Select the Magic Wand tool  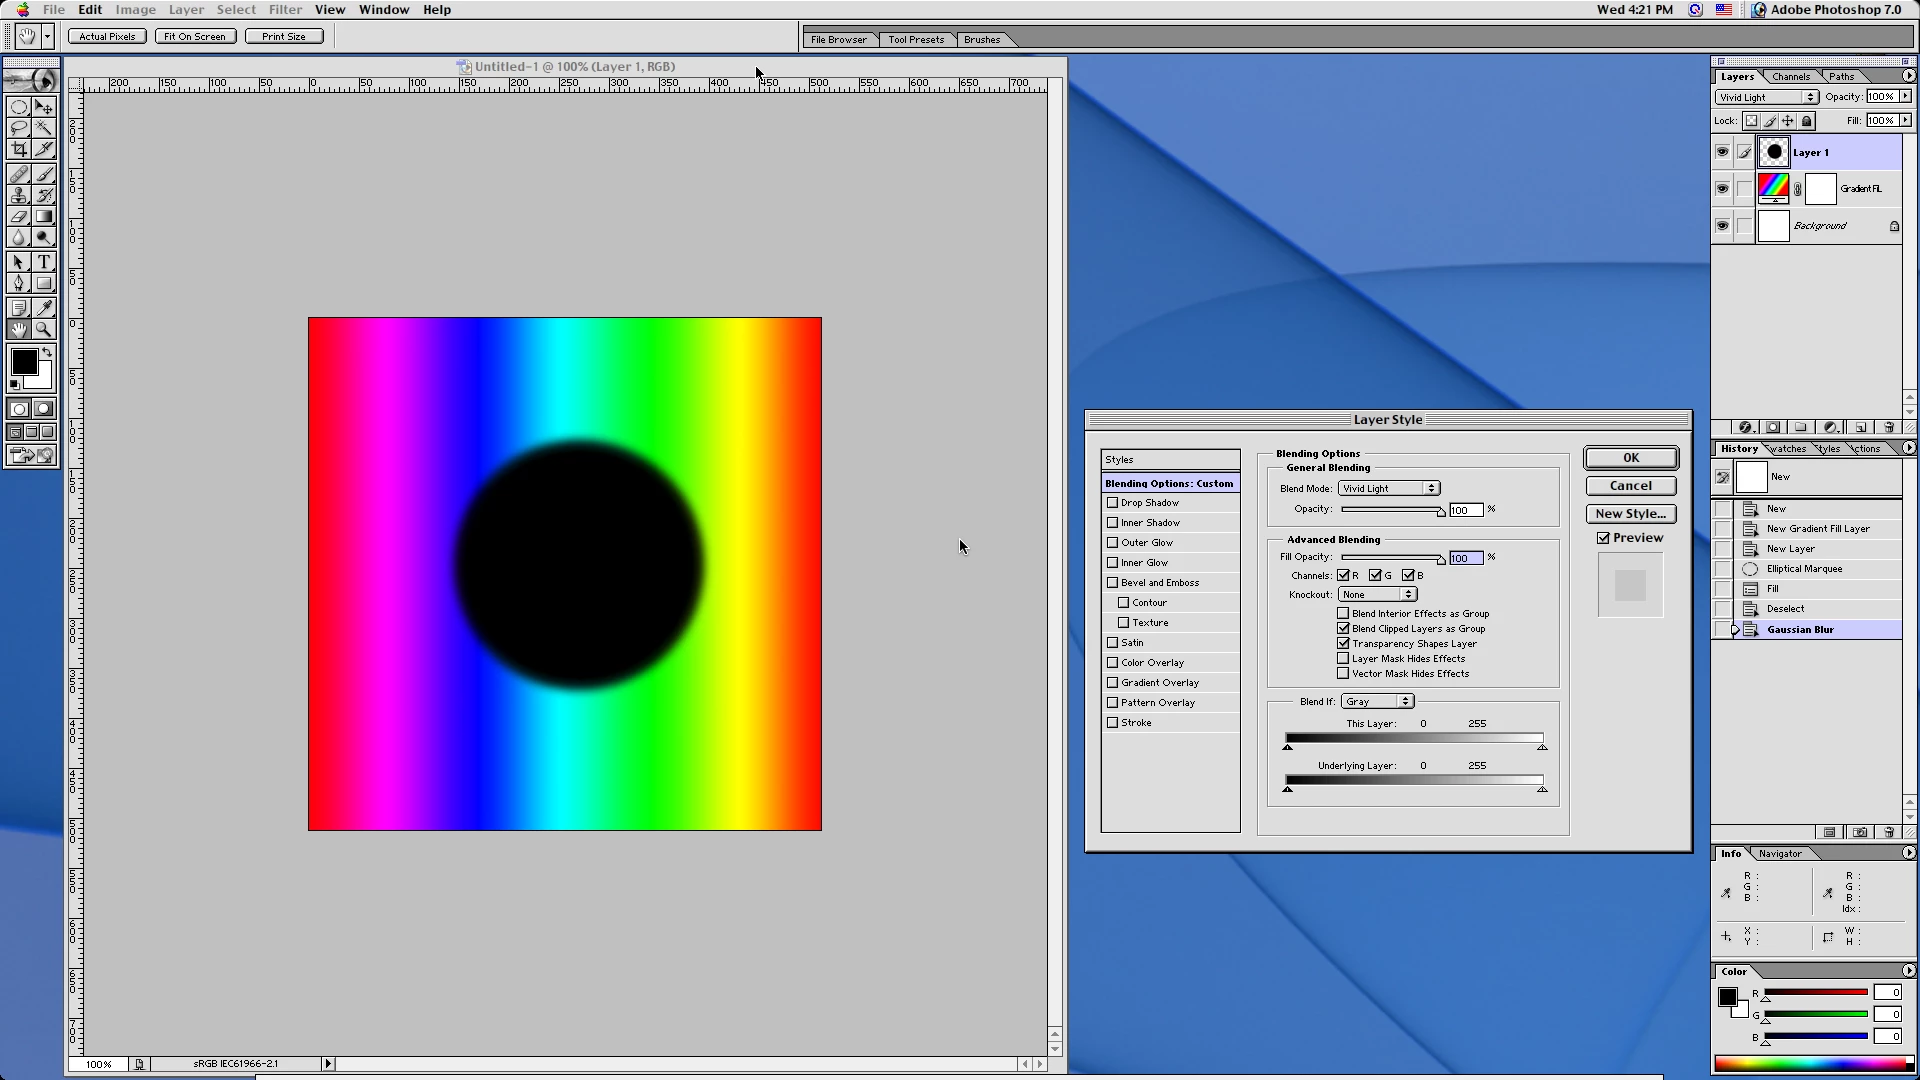(x=44, y=128)
